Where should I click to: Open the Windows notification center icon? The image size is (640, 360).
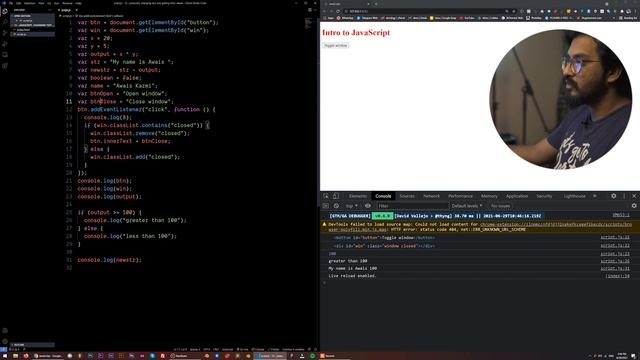[x=633, y=356]
